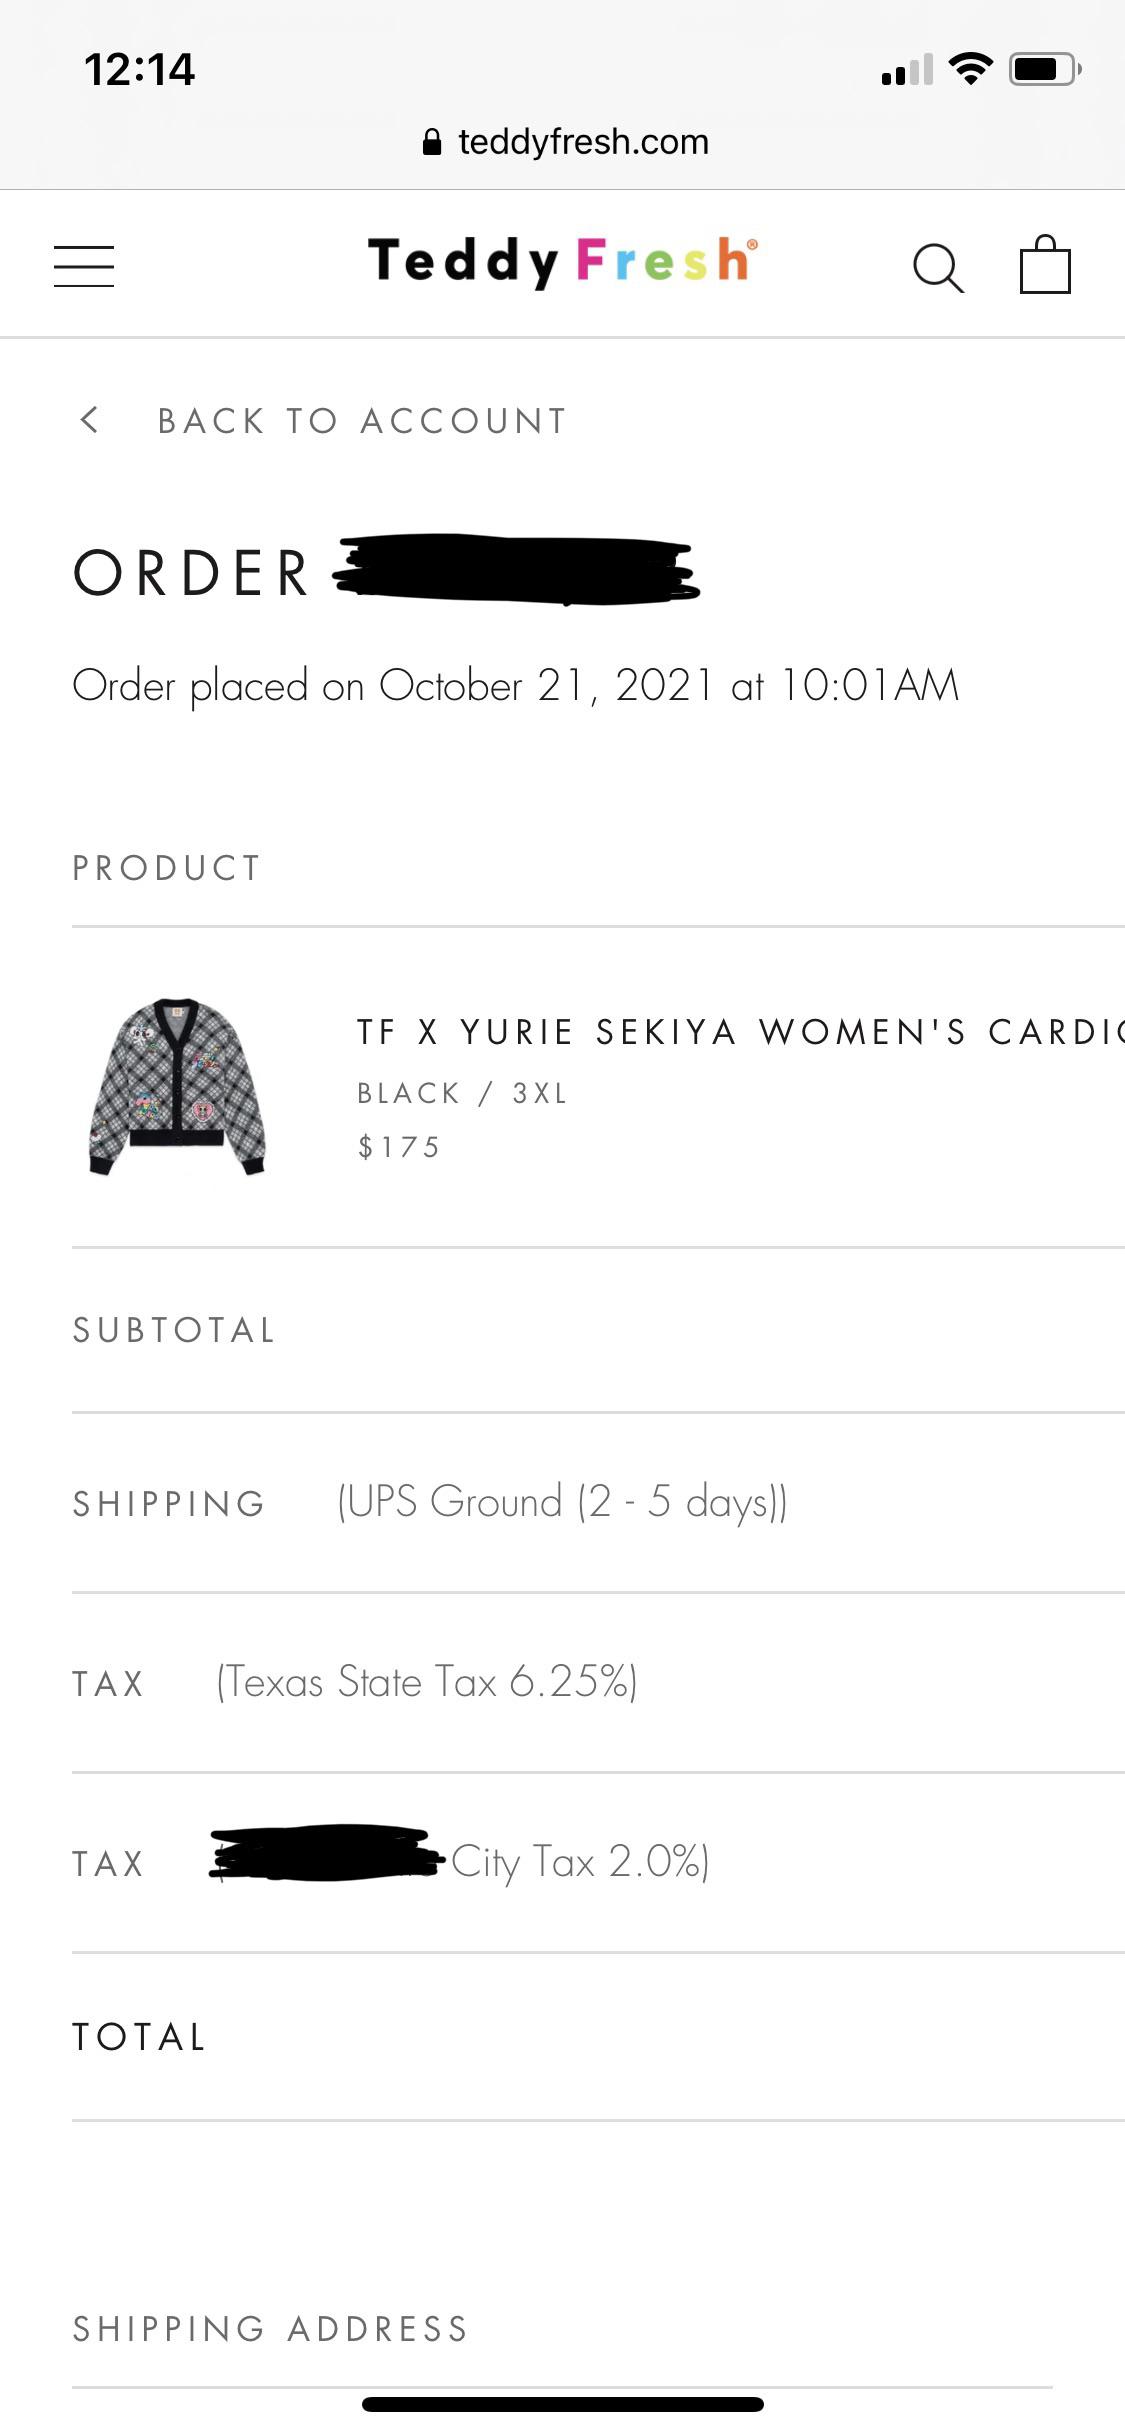Tap the cellular signal bars

907,70
